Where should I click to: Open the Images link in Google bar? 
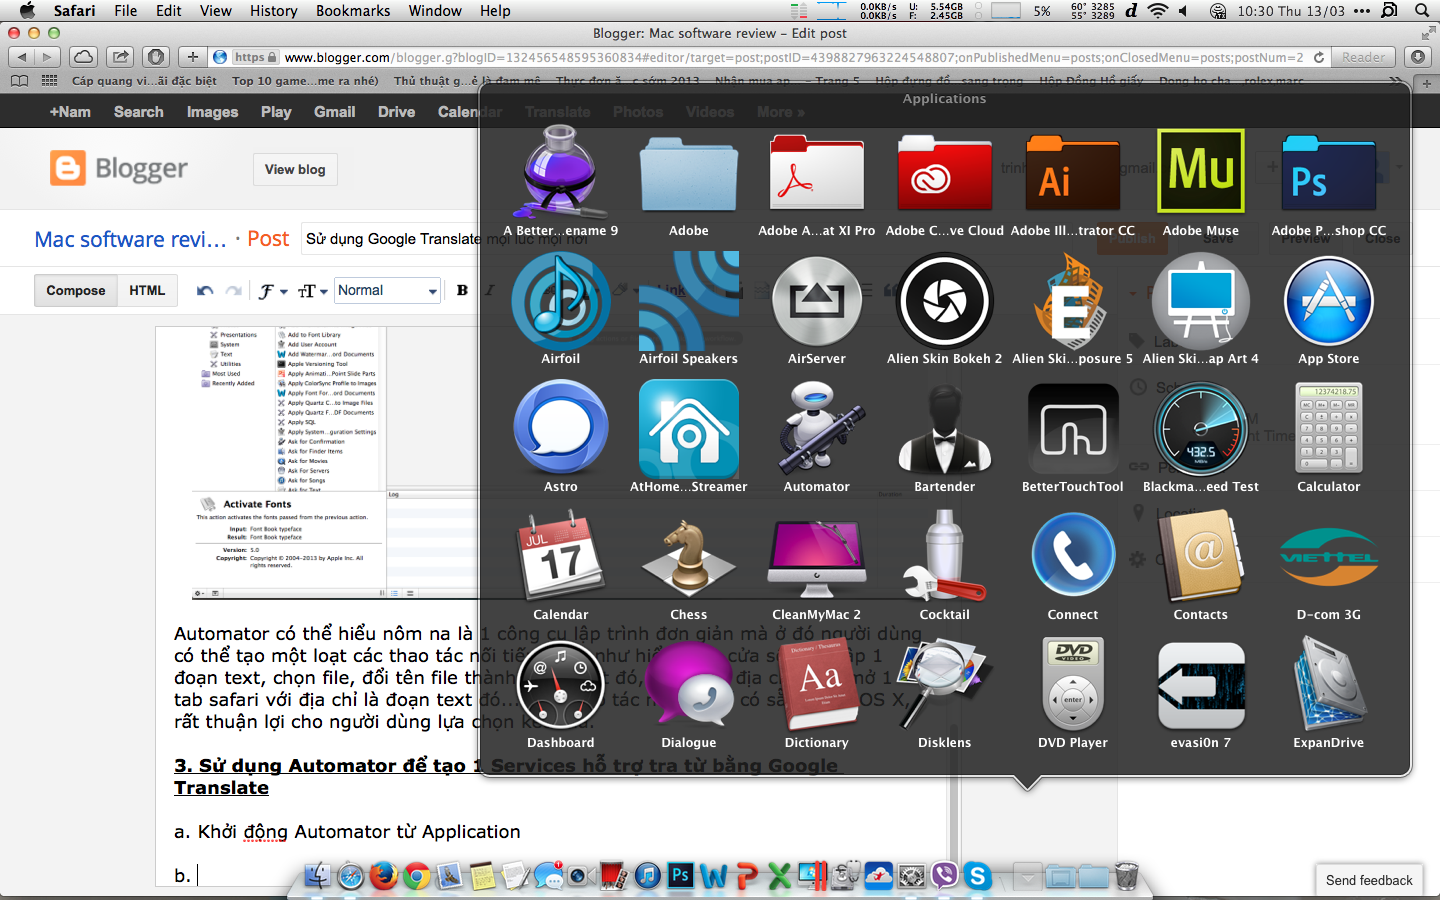(x=213, y=112)
